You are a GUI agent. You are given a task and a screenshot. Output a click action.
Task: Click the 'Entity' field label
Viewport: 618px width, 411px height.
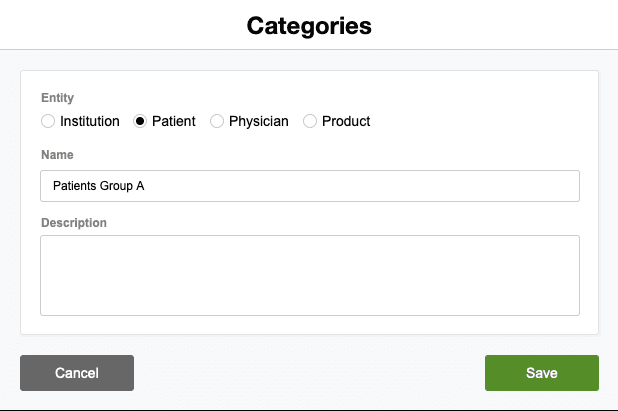point(57,98)
